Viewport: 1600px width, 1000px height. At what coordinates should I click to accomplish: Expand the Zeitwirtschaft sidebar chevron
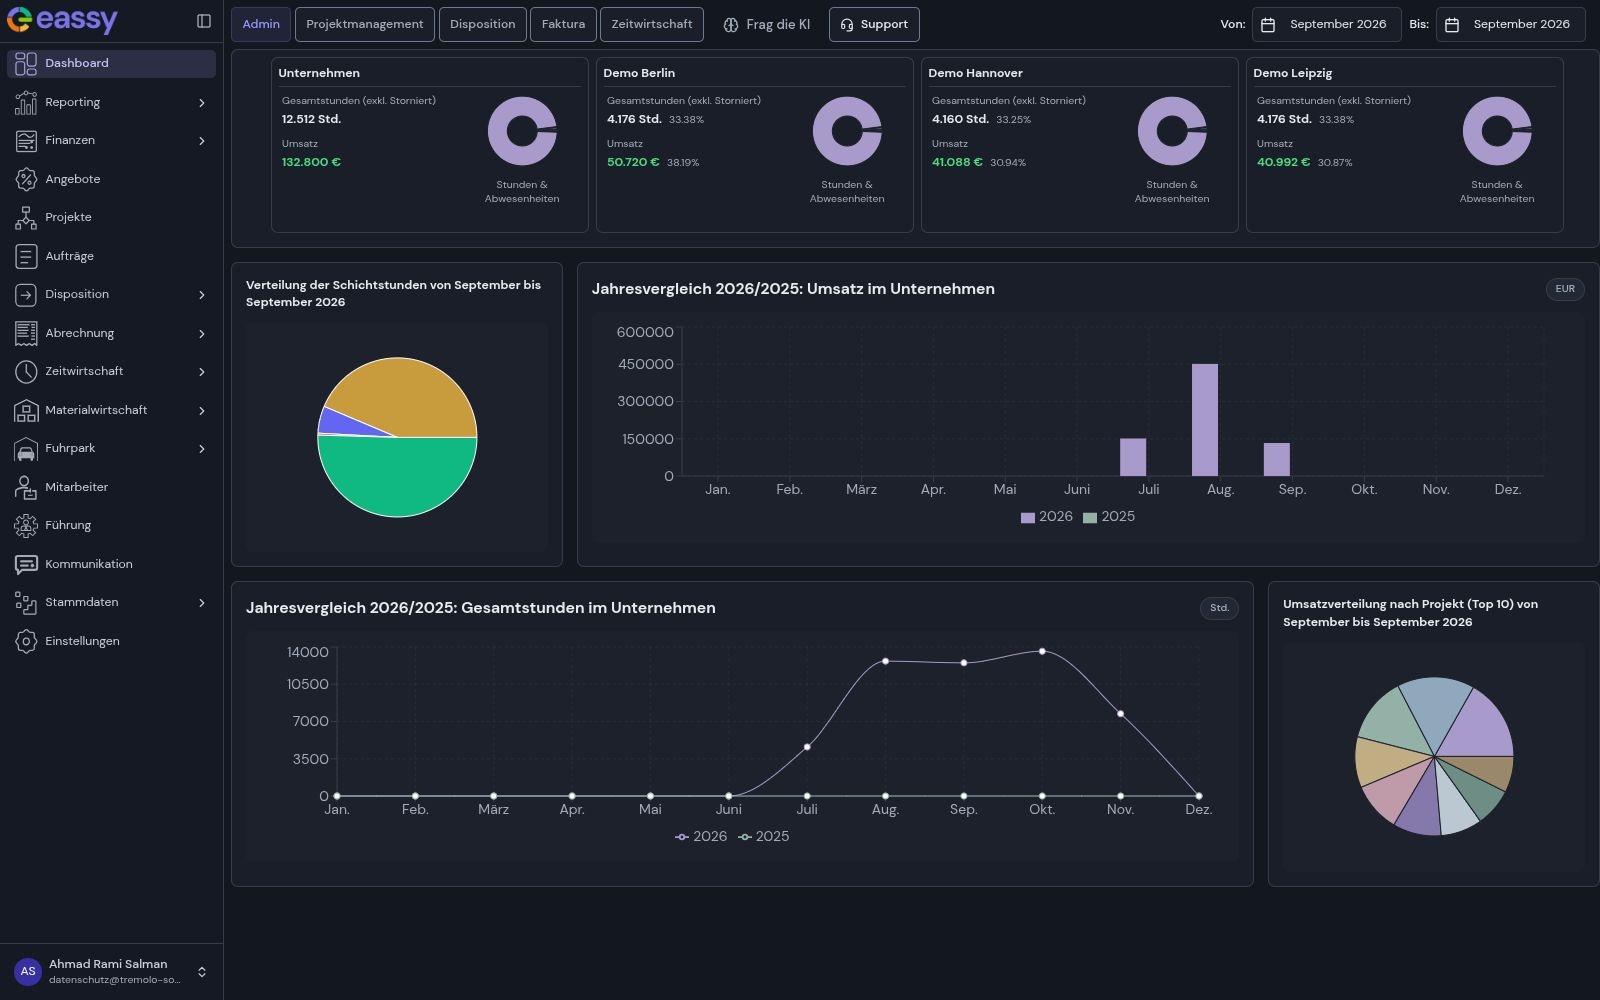pos(202,372)
